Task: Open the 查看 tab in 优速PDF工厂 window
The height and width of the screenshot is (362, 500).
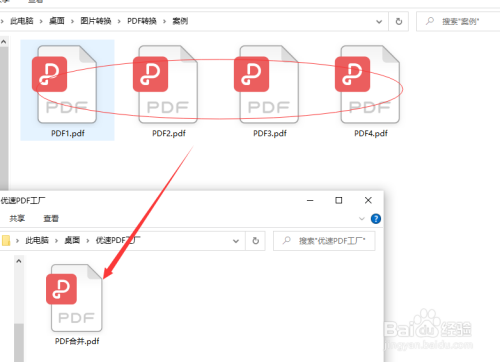Action: pos(51,218)
